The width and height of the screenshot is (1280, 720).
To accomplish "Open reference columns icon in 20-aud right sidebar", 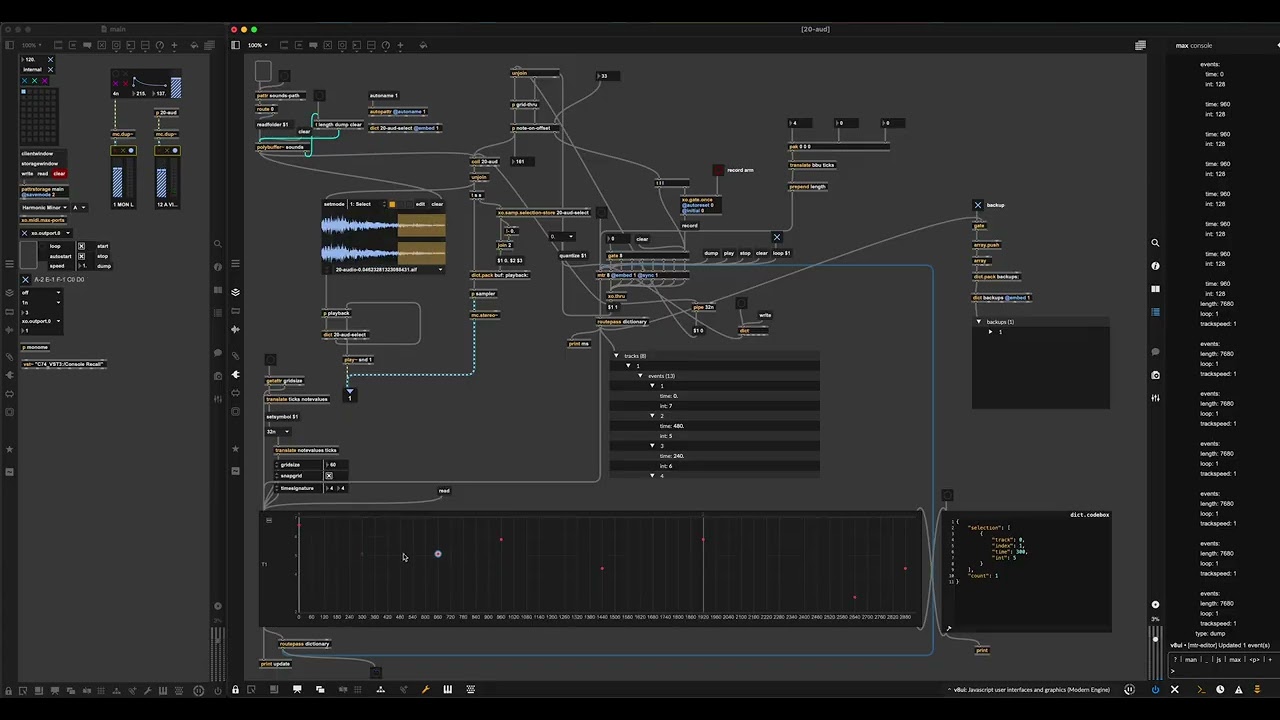I will [x=1156, y=289].
